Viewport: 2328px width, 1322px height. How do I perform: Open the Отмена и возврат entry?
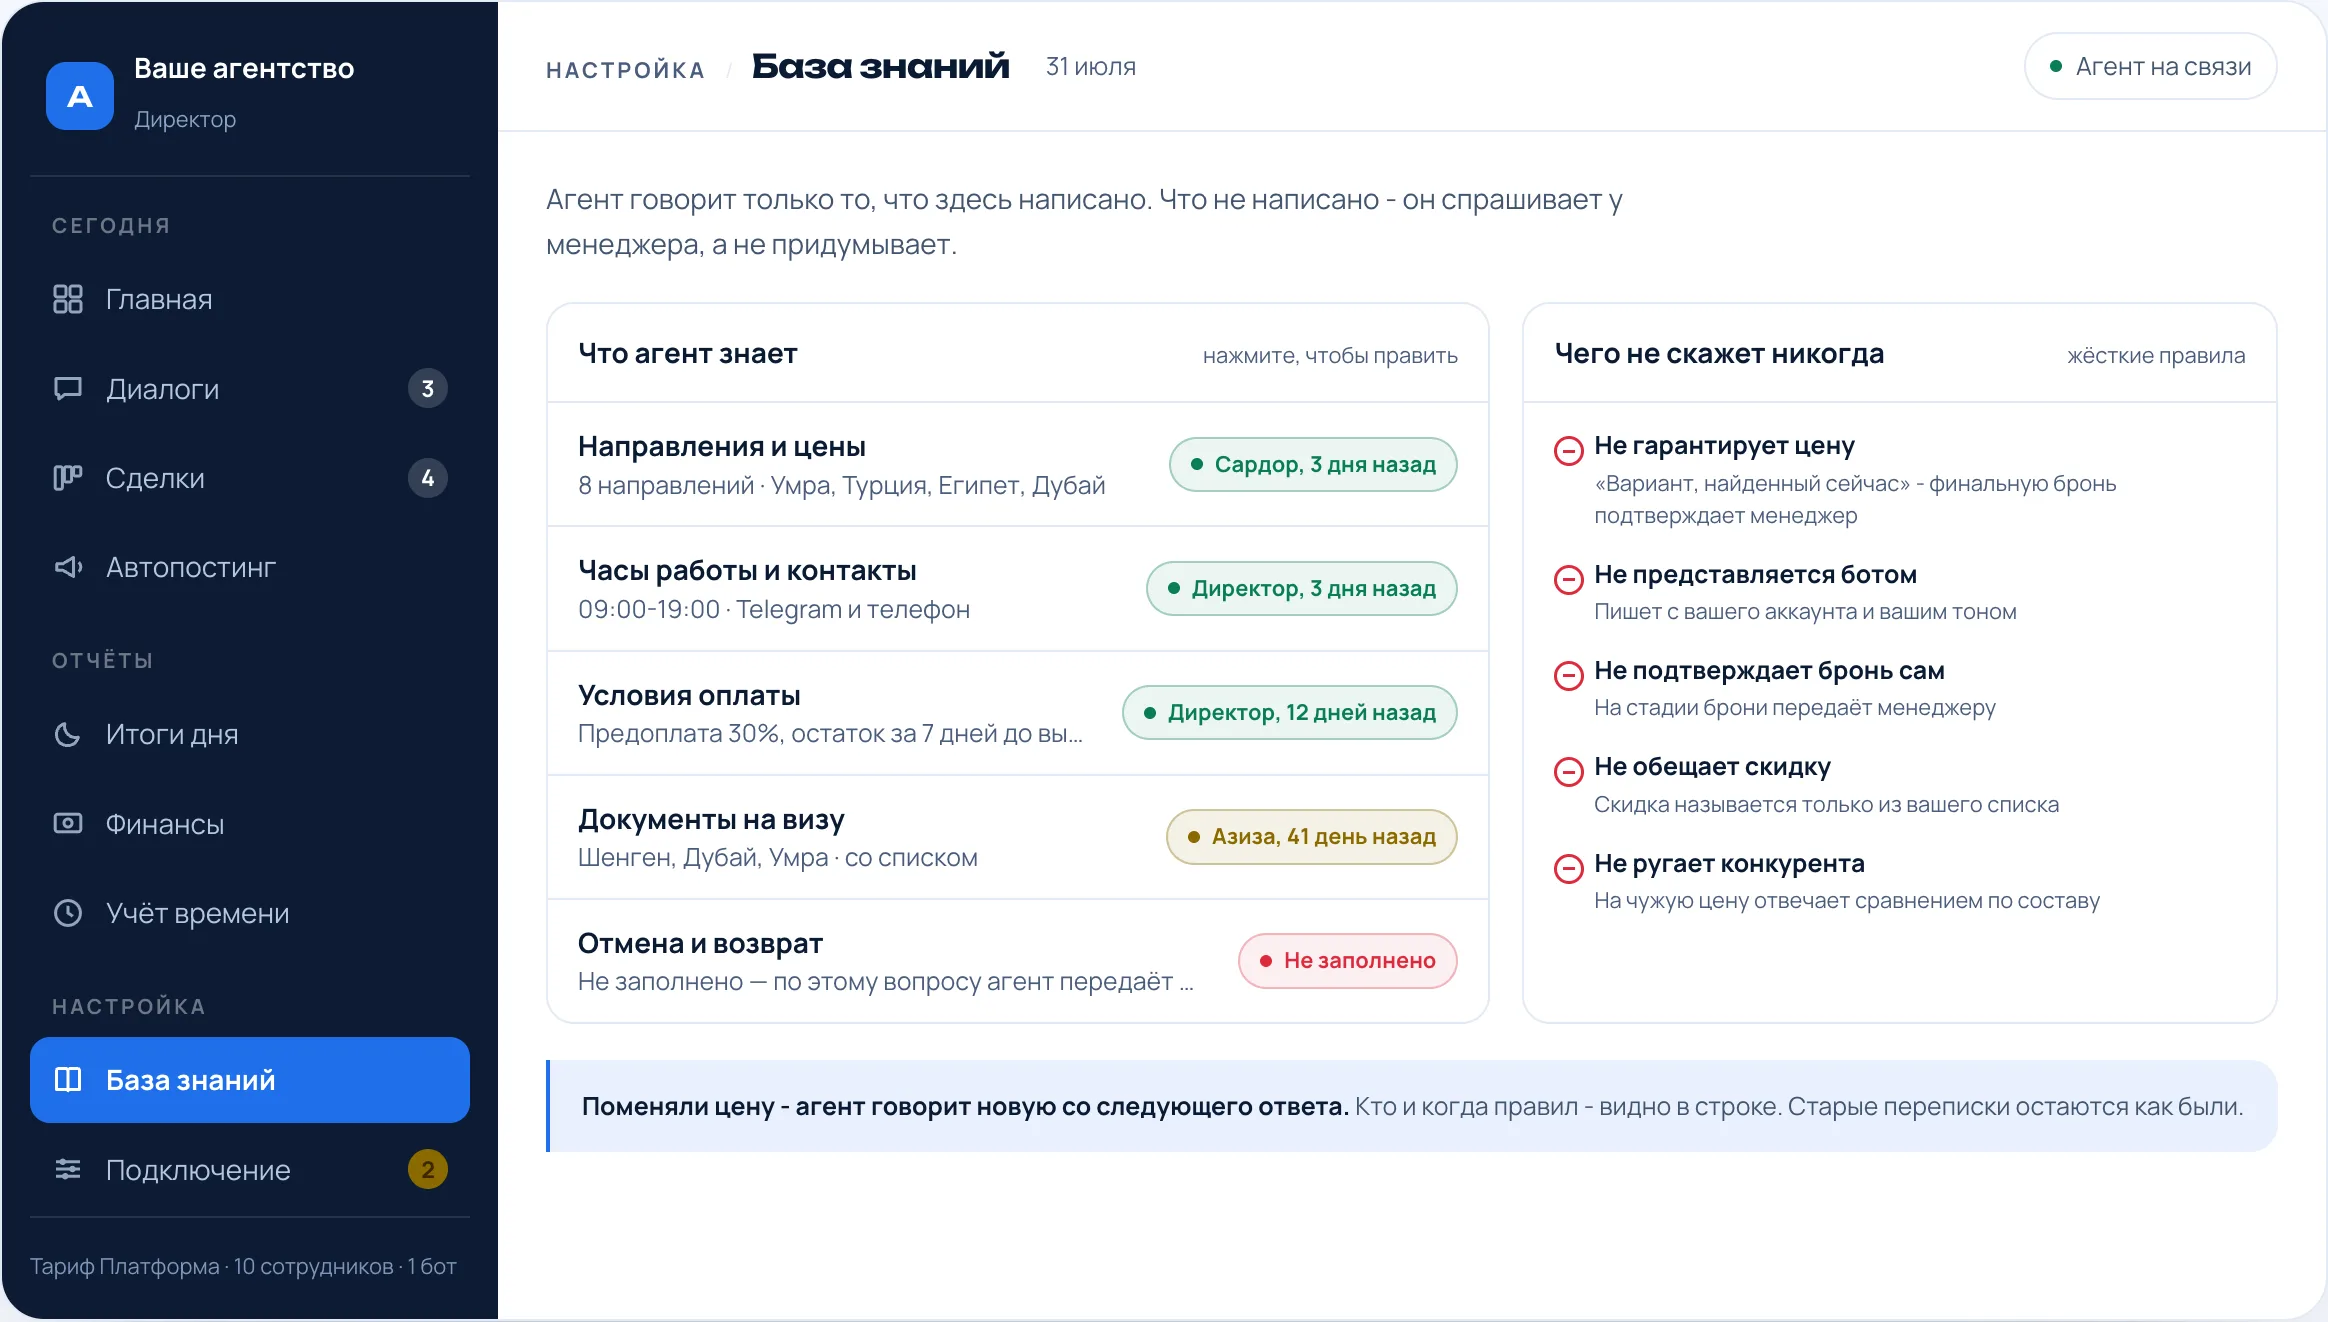point(1018,961)
